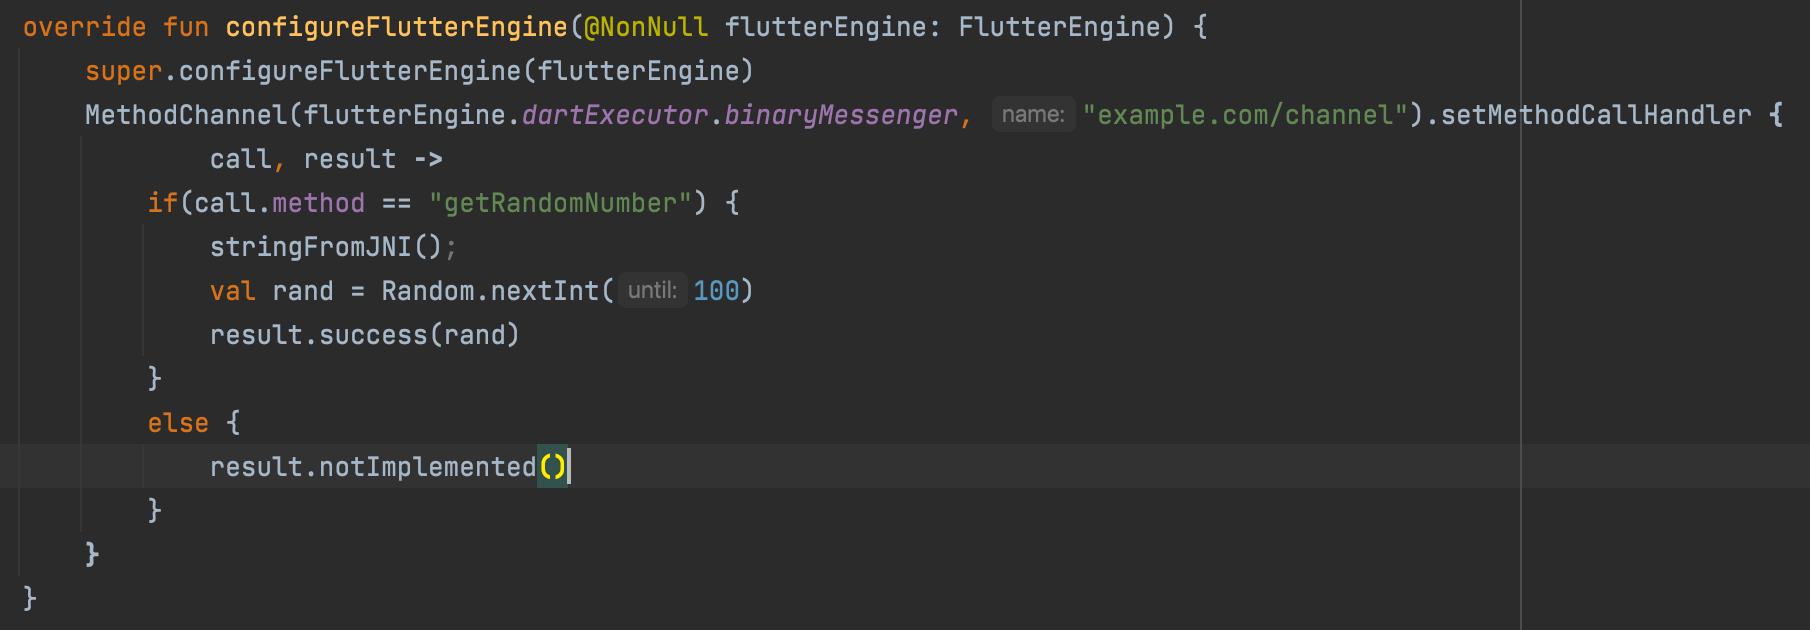Click the result.success(rand) line
Image resolution: width=1810 pixels, height=630 pixels.
[x=365, y=335]
